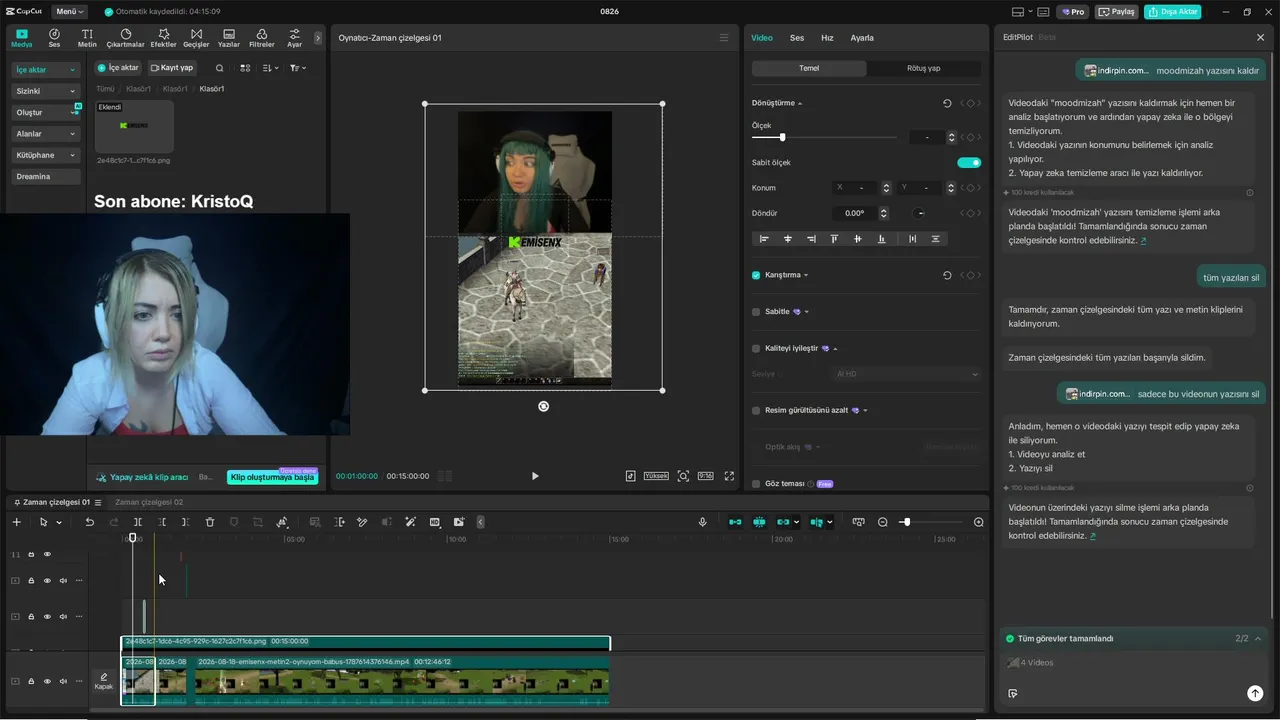Expand the Alanlar sidebar section
Screen dimensions: 1280x720
tap(46, 134)
